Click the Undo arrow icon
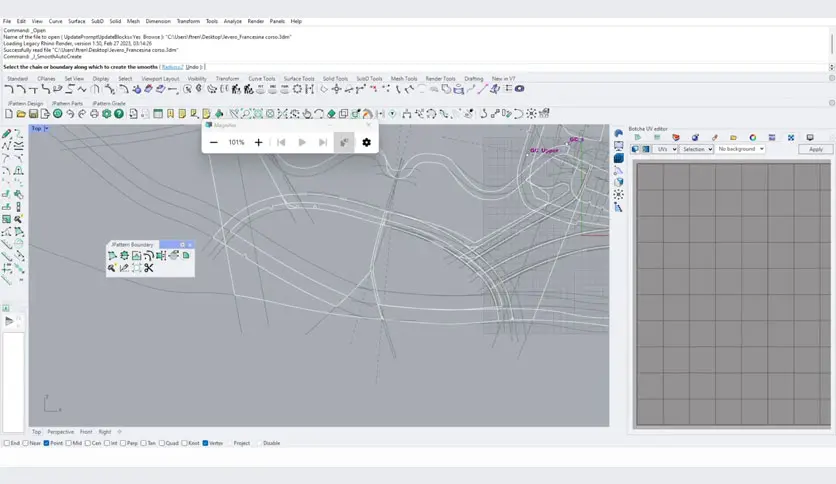 [70, 114]
